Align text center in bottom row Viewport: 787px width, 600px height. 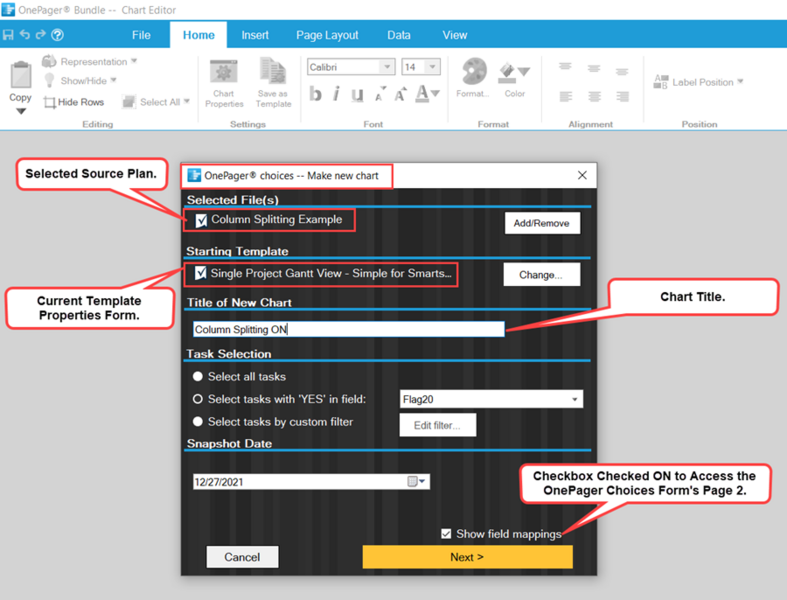(x=594, y=96)
